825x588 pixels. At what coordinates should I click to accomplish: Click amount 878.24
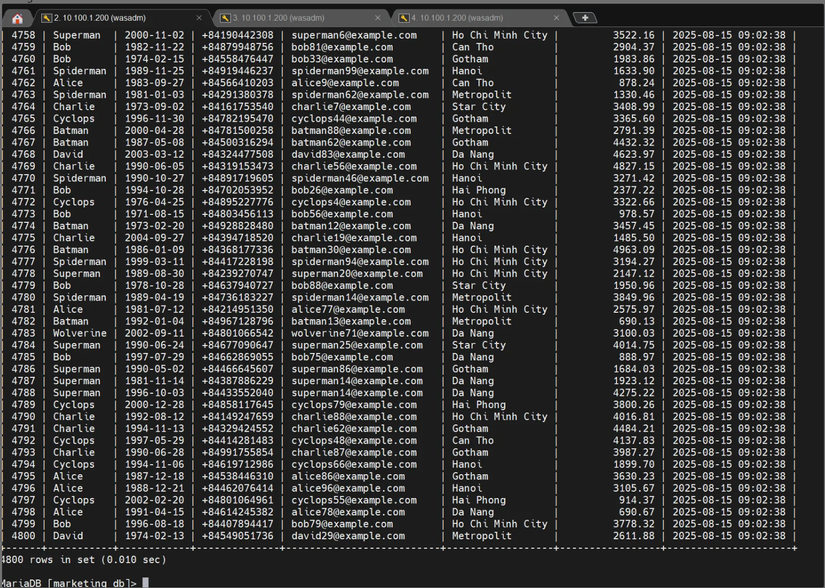click(x=637, y=83)
